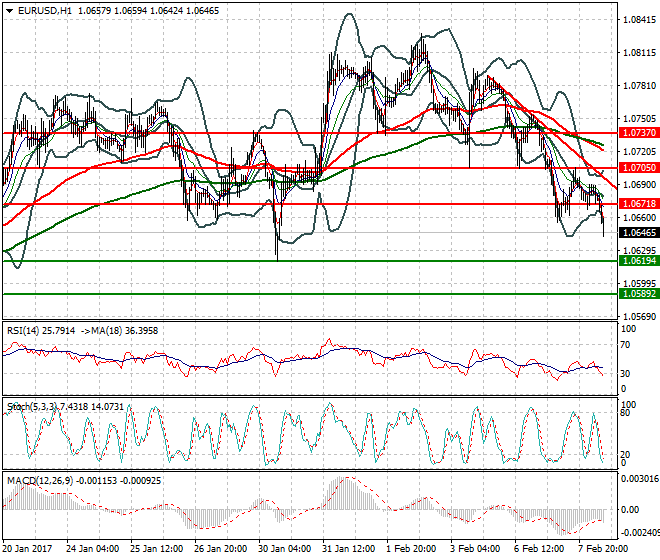Select the green 1.06194 support level label
660x560 pixels.
(x=639, y=261)
